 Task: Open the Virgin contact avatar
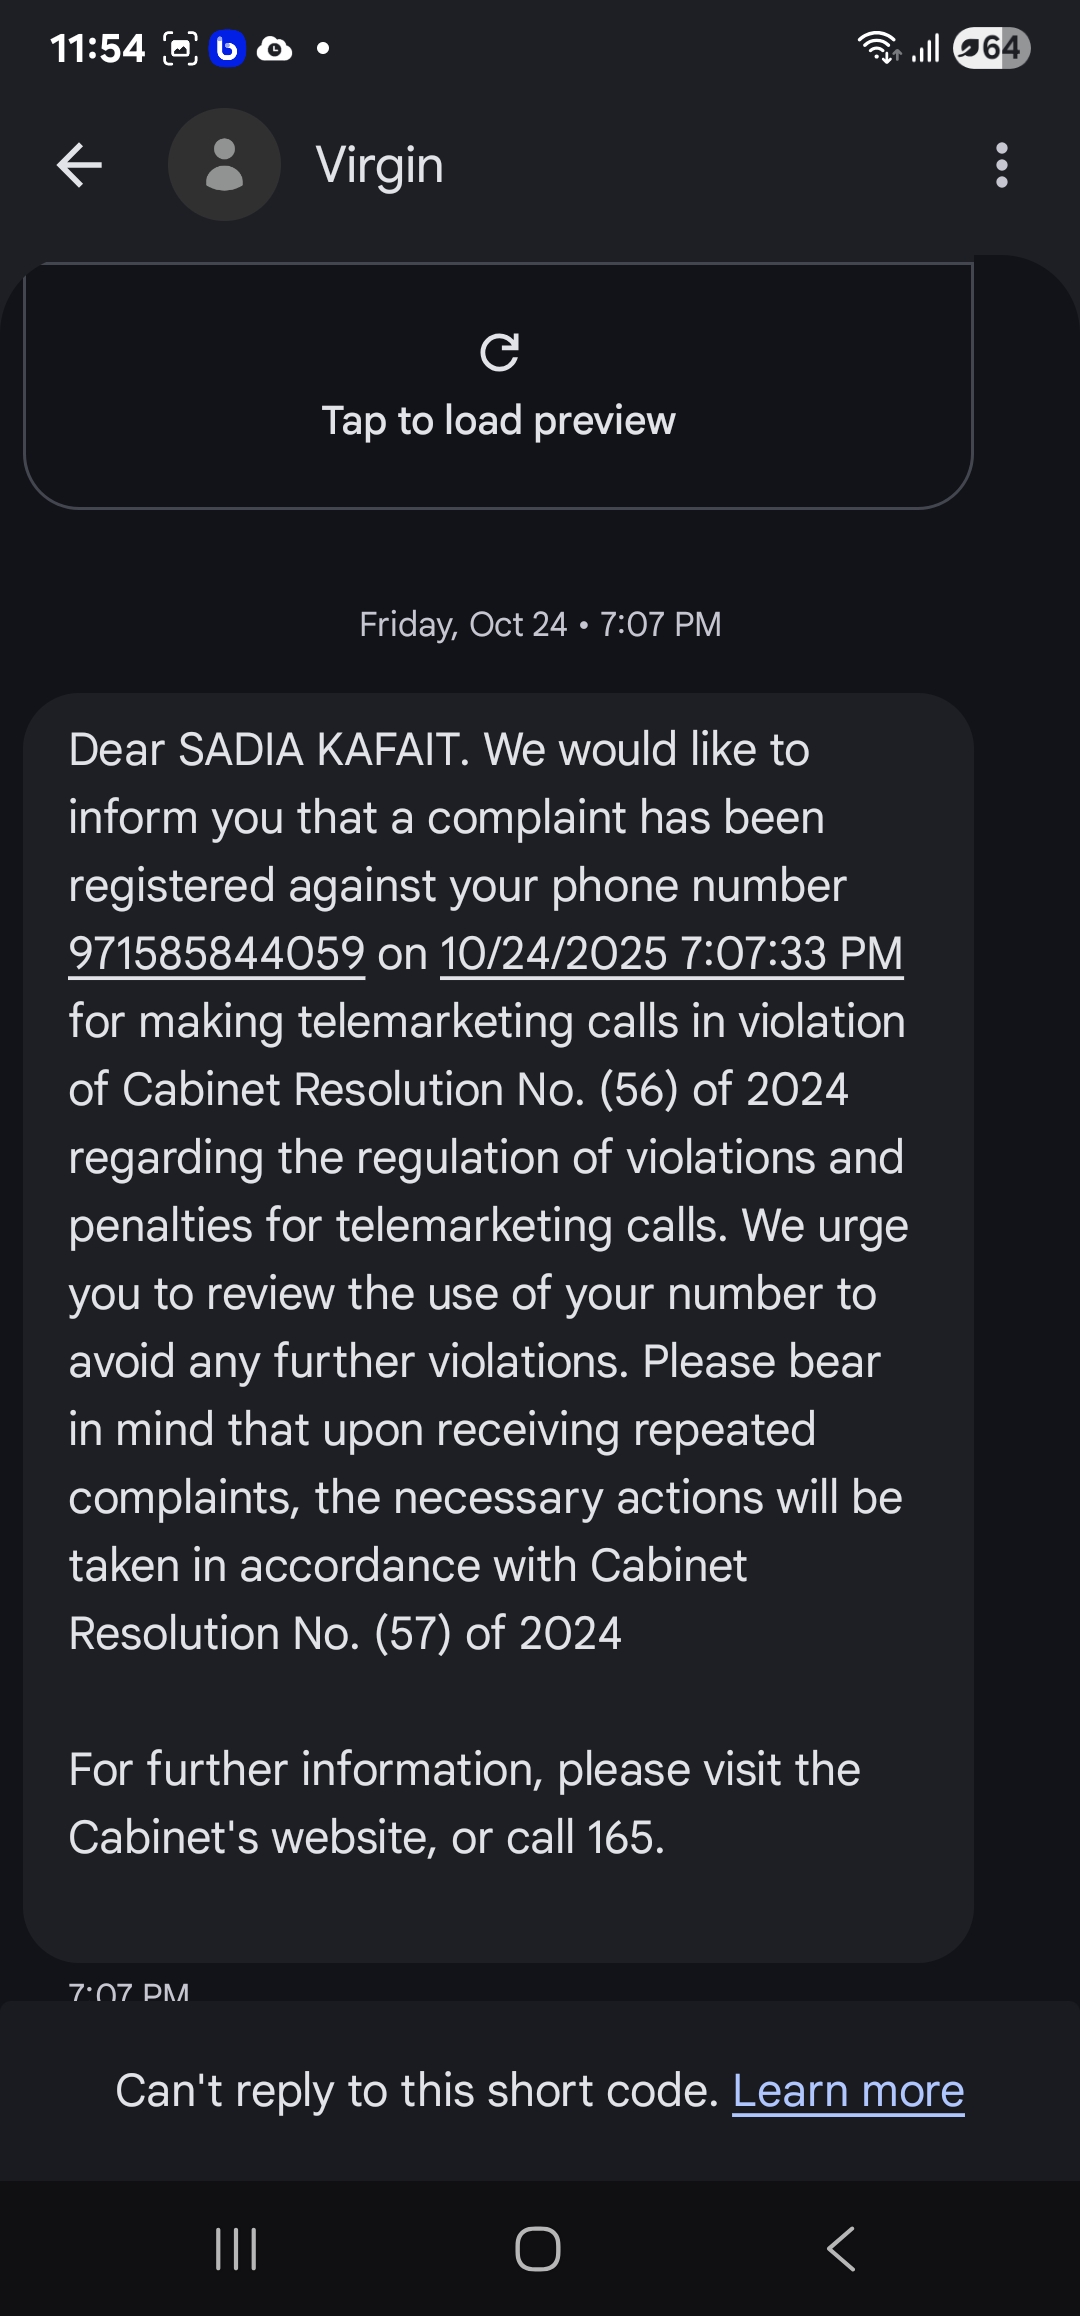224,165
